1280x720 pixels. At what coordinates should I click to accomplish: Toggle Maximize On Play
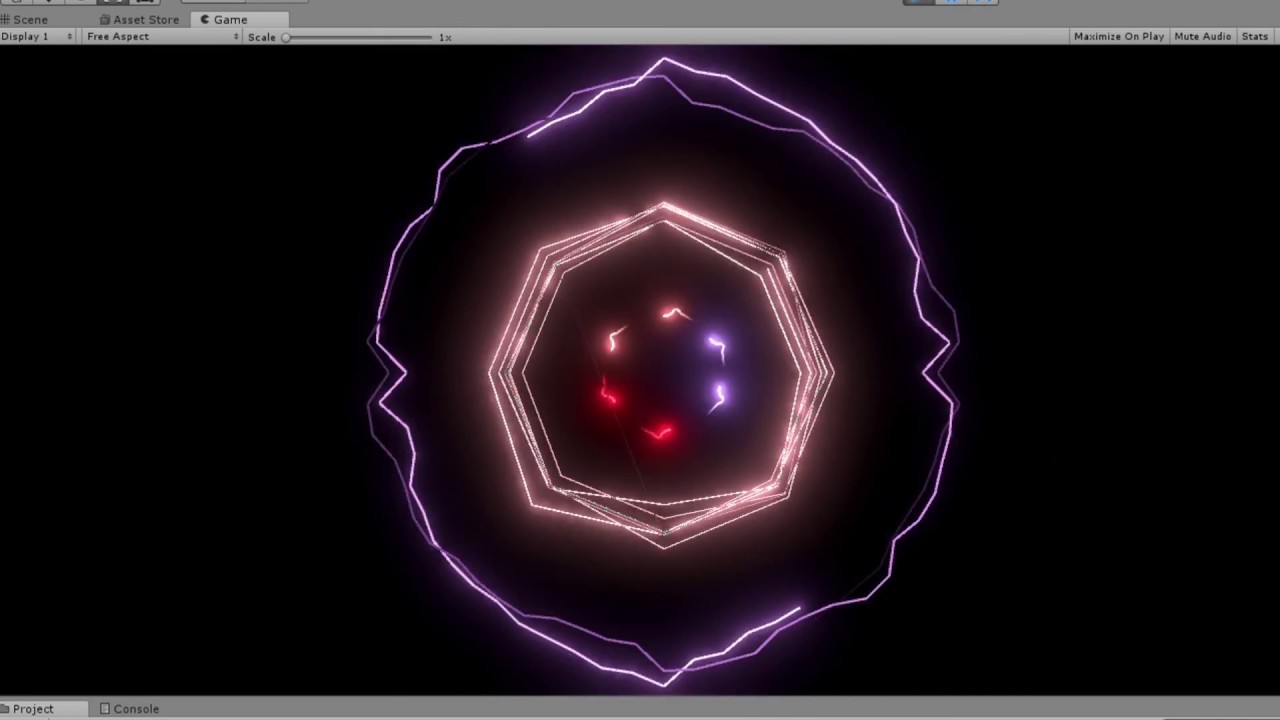point(1119,37)
